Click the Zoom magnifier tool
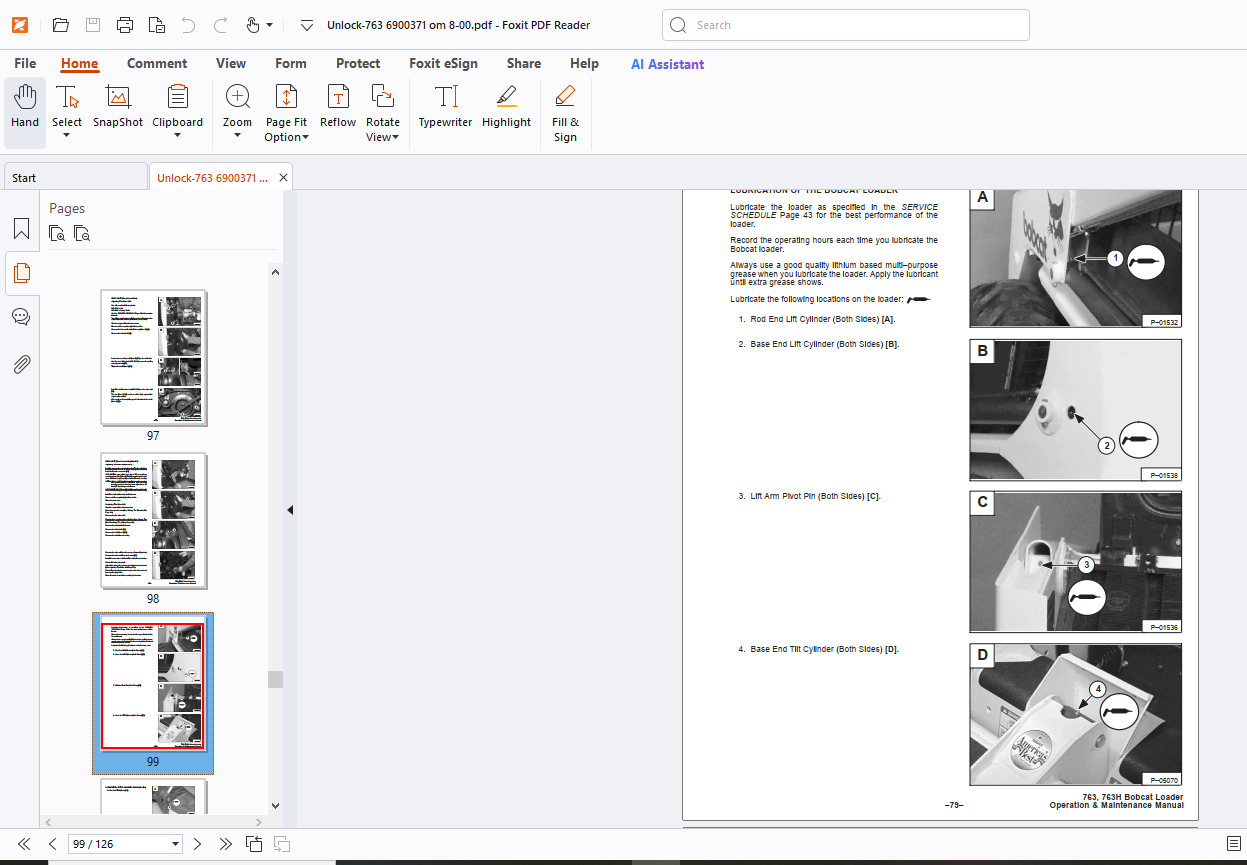The image size is (1247, 865). coord(237,97)
